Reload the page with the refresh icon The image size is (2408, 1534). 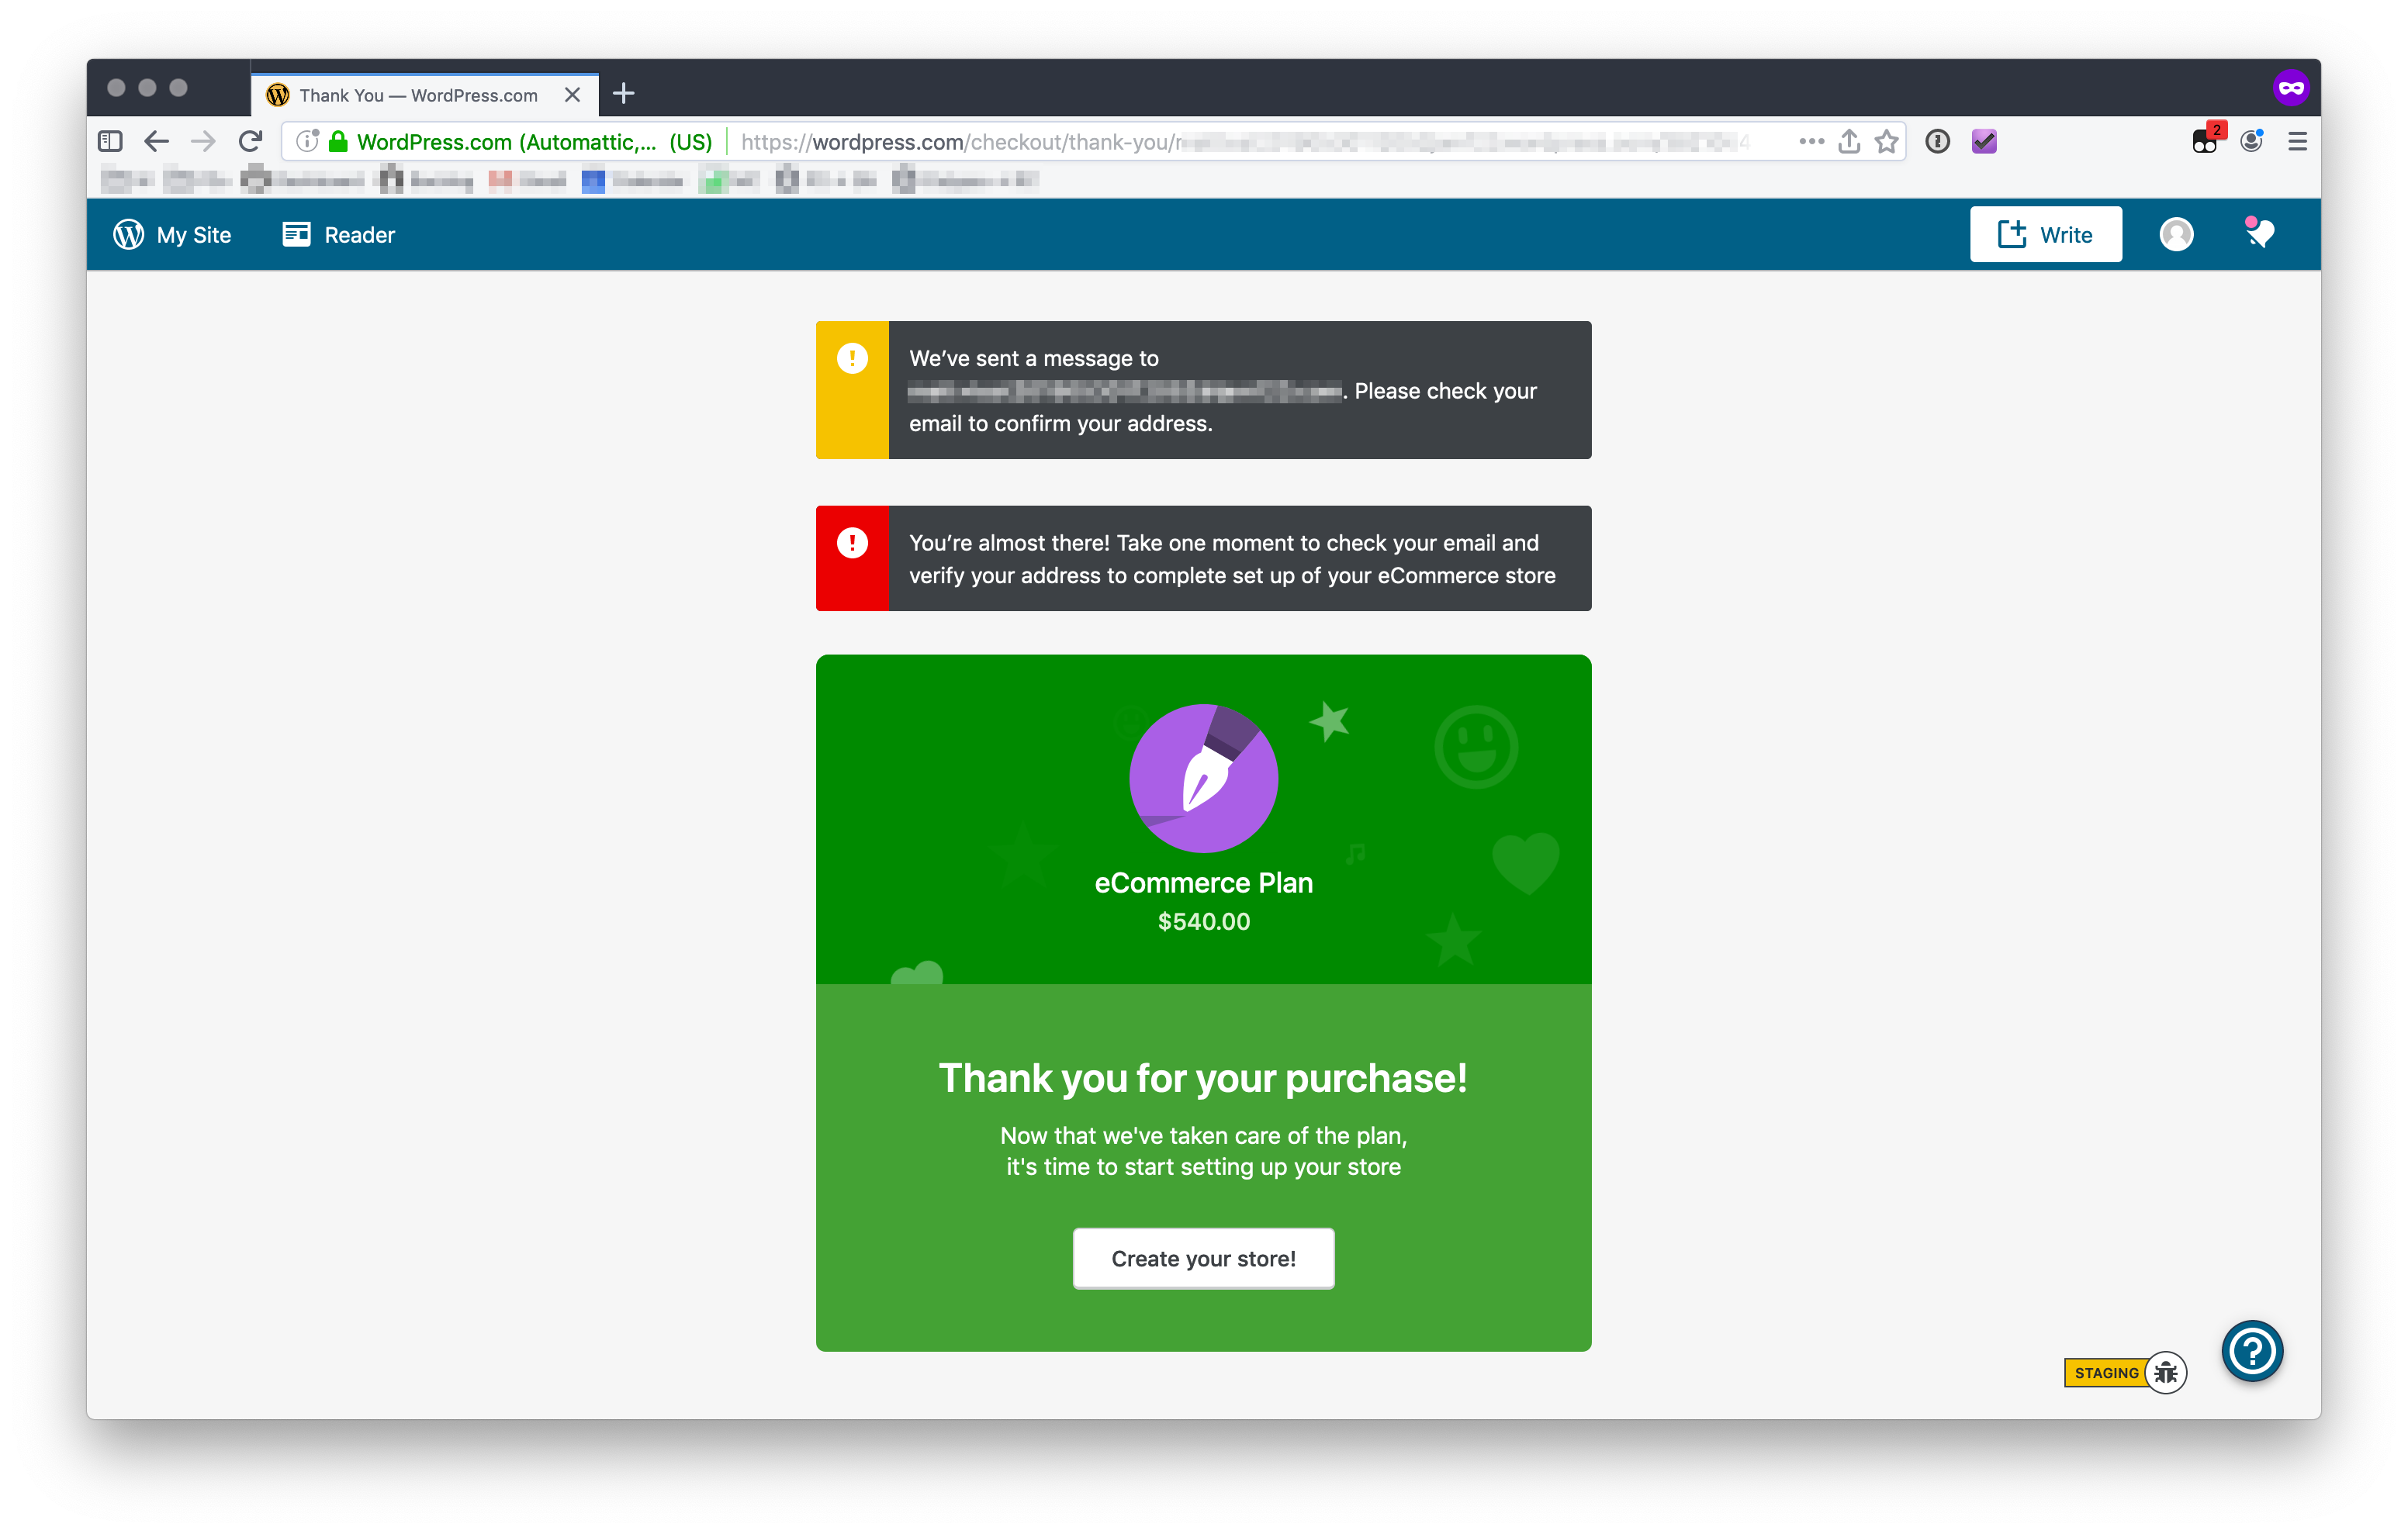[250, 142]
